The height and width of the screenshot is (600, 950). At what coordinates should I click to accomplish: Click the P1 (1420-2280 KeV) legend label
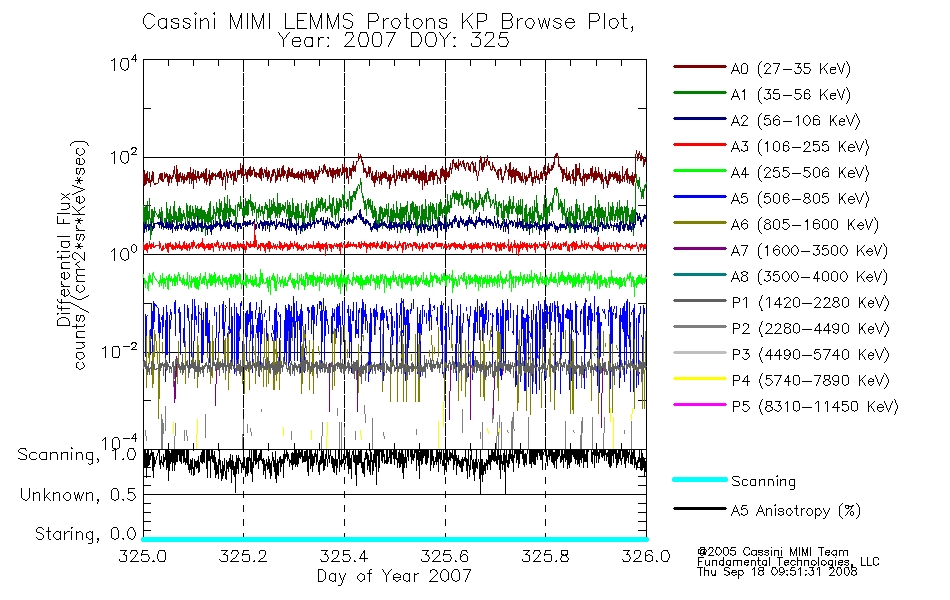811,303
